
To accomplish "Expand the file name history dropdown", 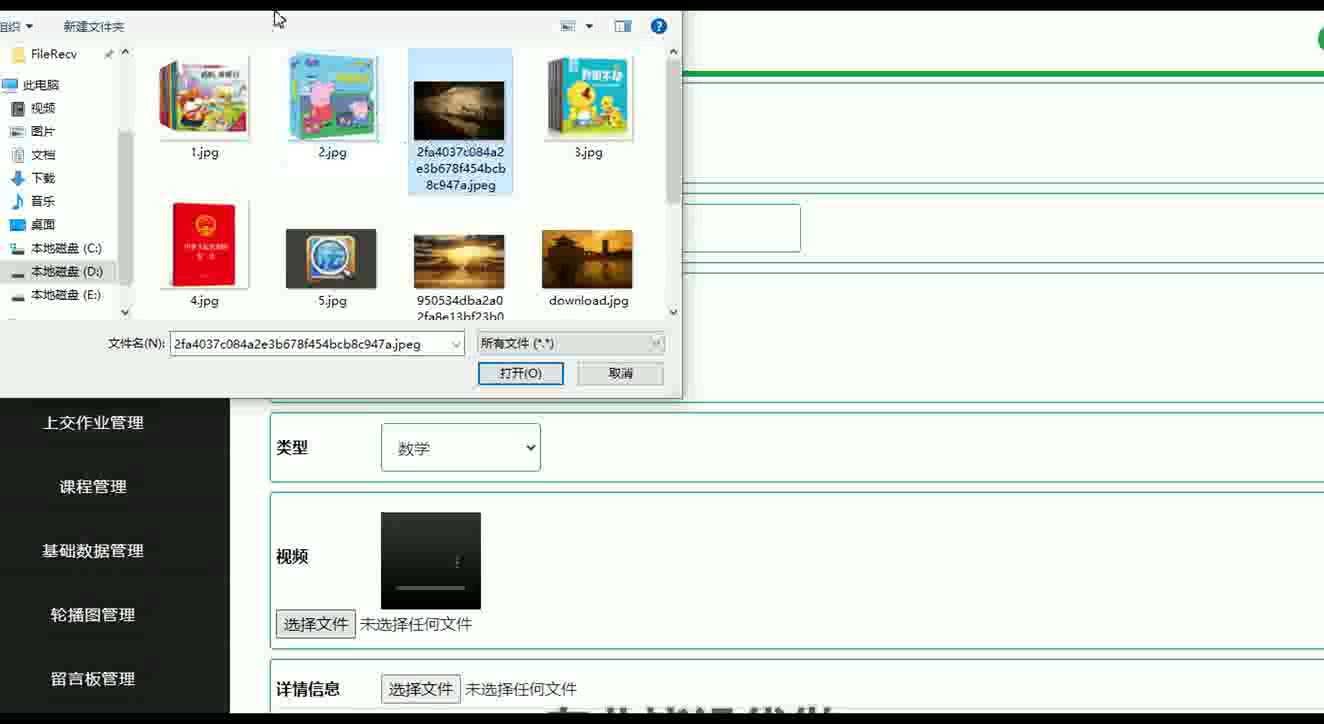I will click(x=457, y=344).
